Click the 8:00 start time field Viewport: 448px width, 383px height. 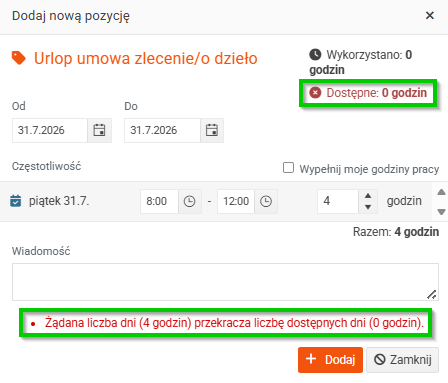[x=159, y=201]
